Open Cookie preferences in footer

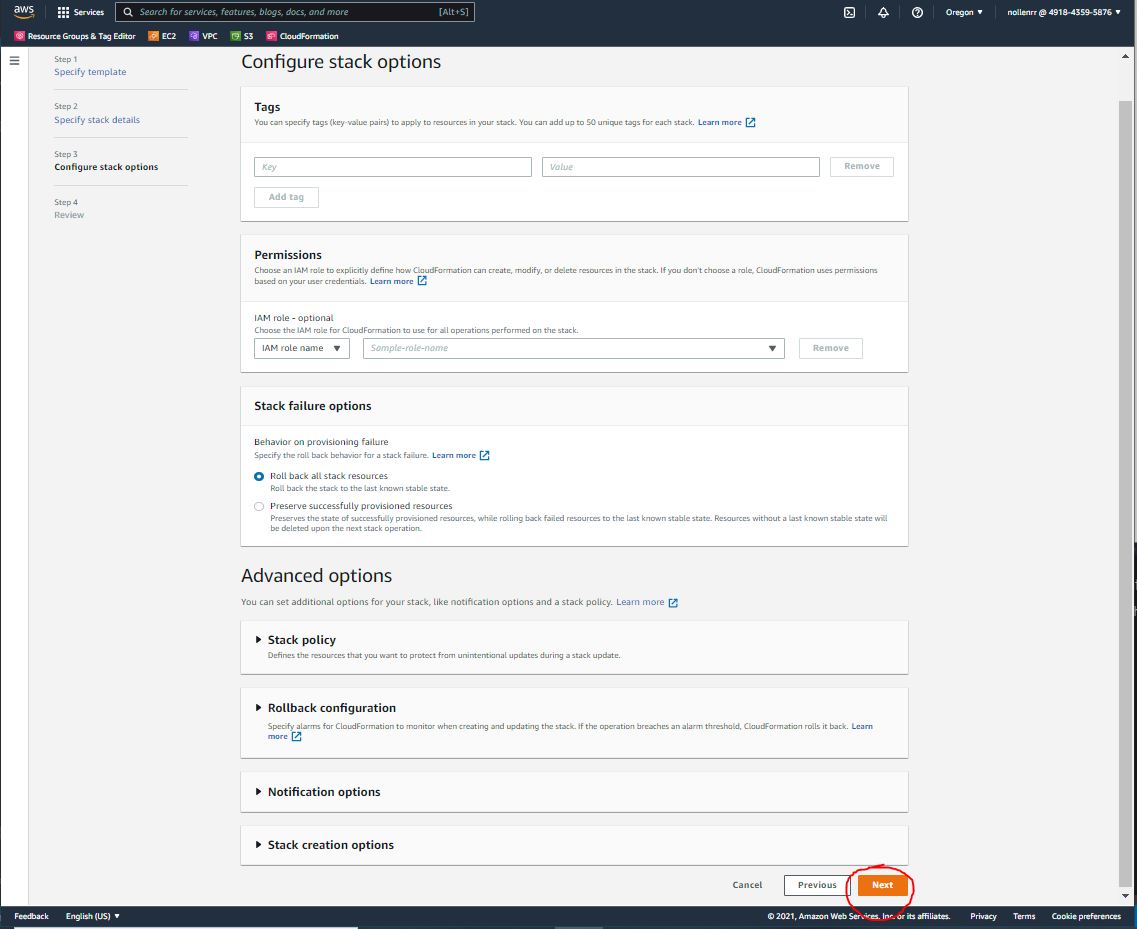[1086, 916]
